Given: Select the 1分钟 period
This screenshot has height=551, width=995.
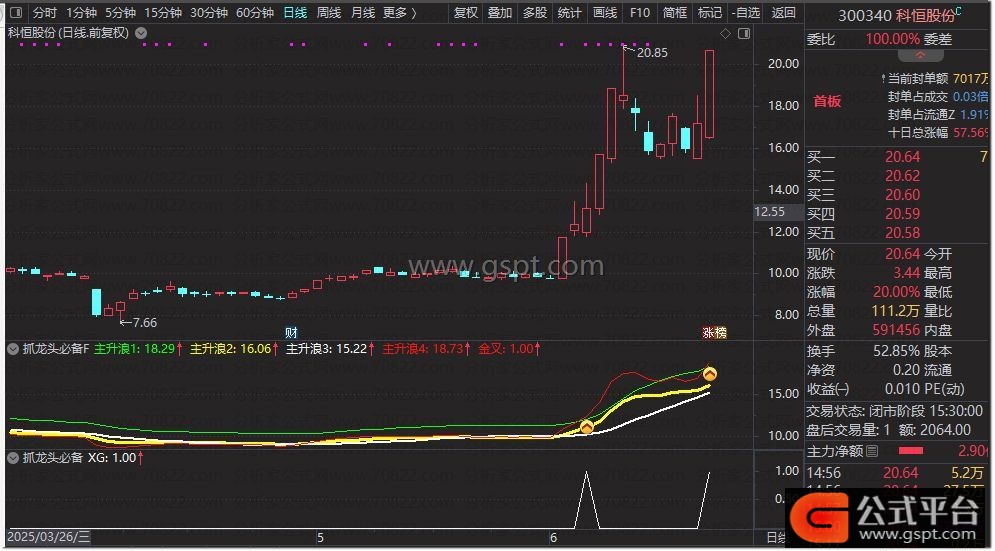Looking at the screenshot, I should [x=81, y=13].
